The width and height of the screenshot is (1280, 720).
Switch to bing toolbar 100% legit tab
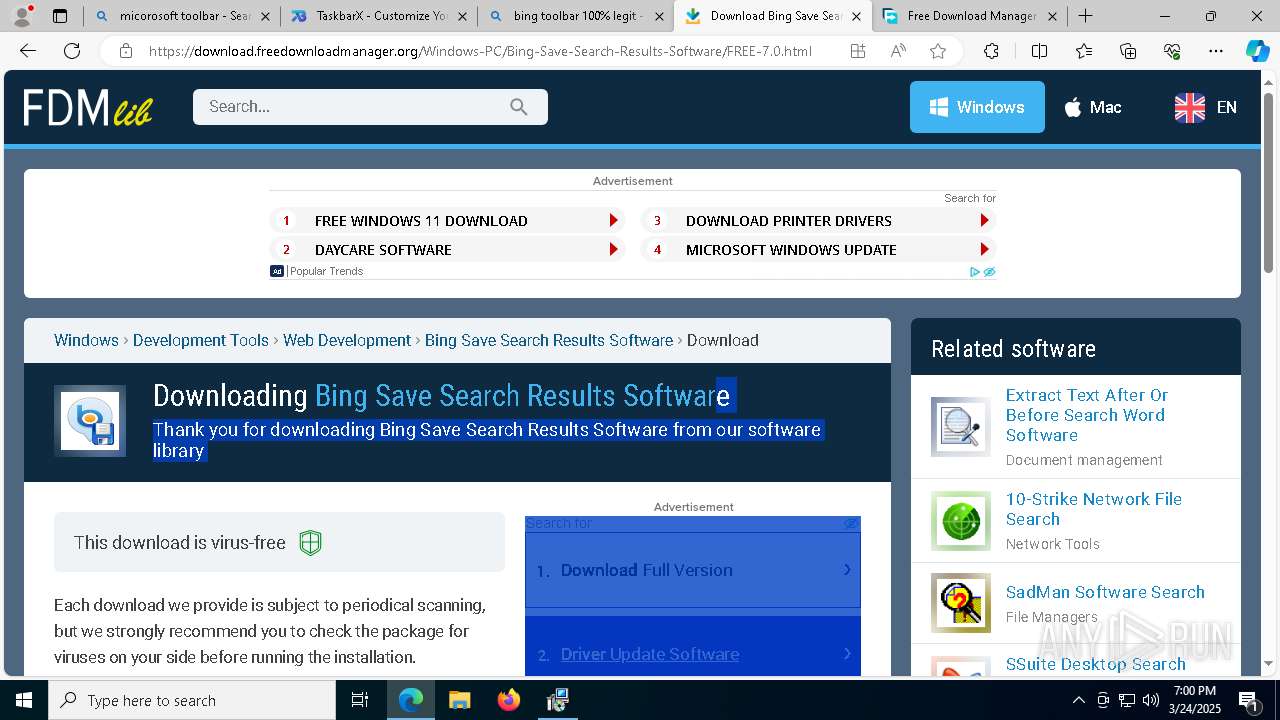point(578,16)
